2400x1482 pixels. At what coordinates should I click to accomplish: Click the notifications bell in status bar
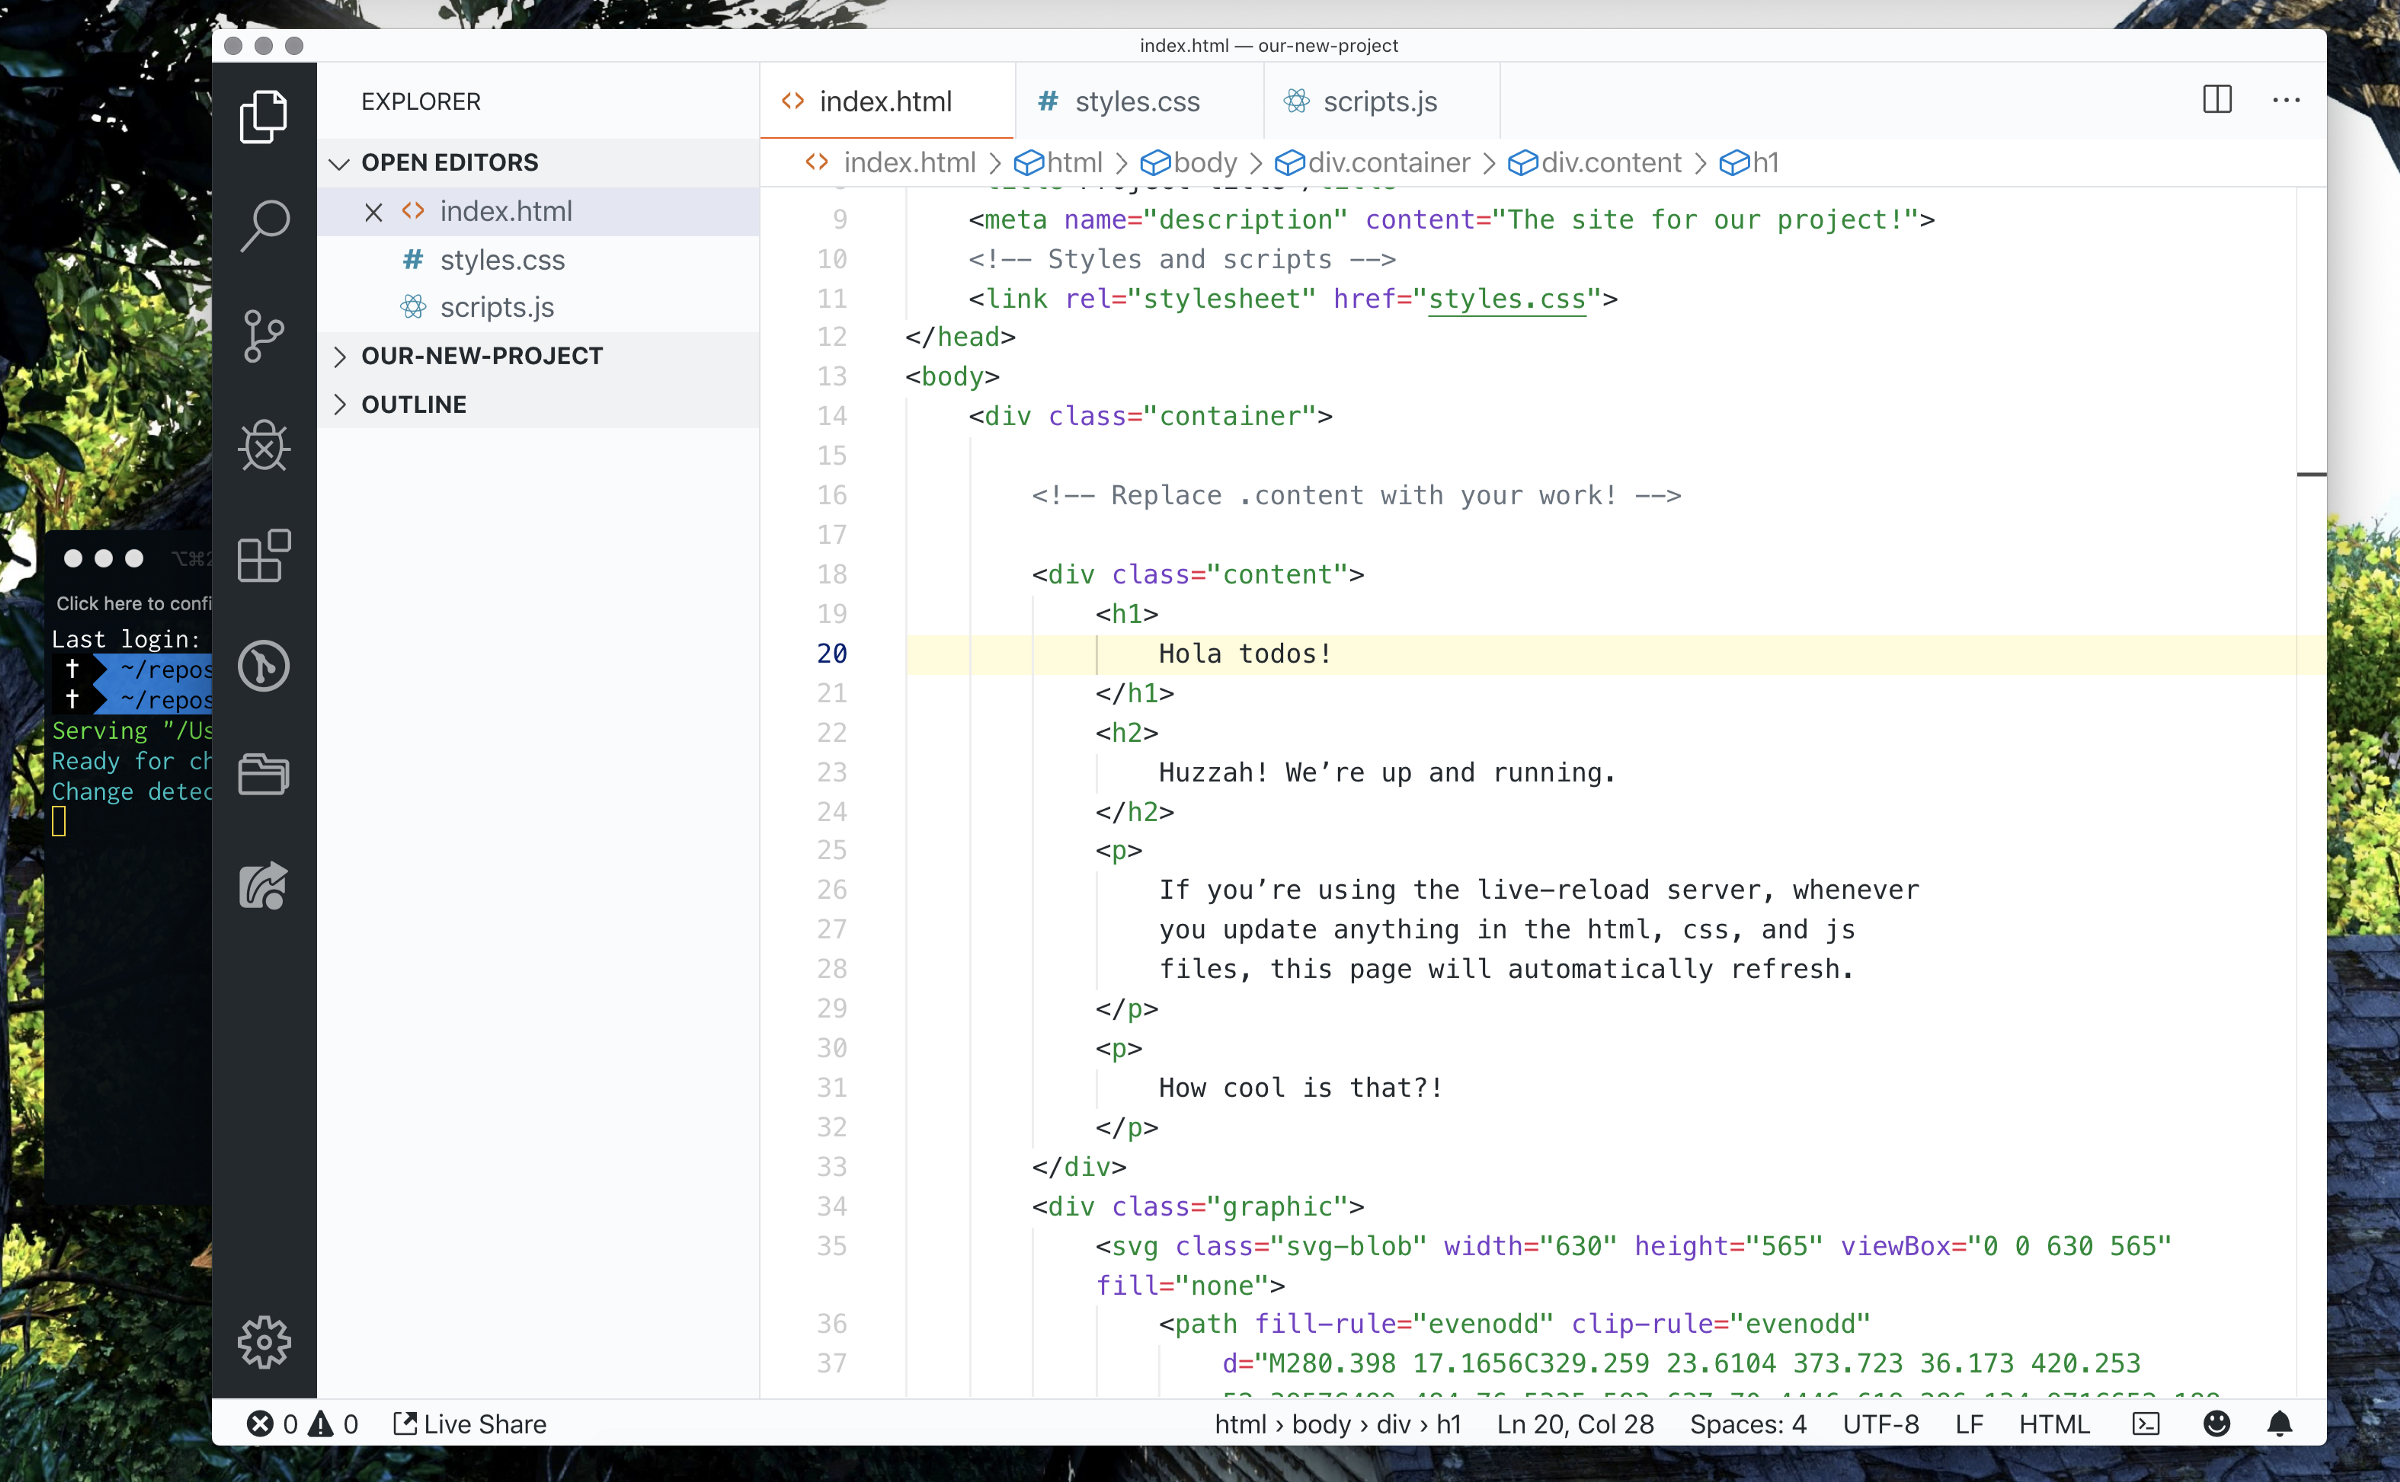click(x=2280, y=1424)
